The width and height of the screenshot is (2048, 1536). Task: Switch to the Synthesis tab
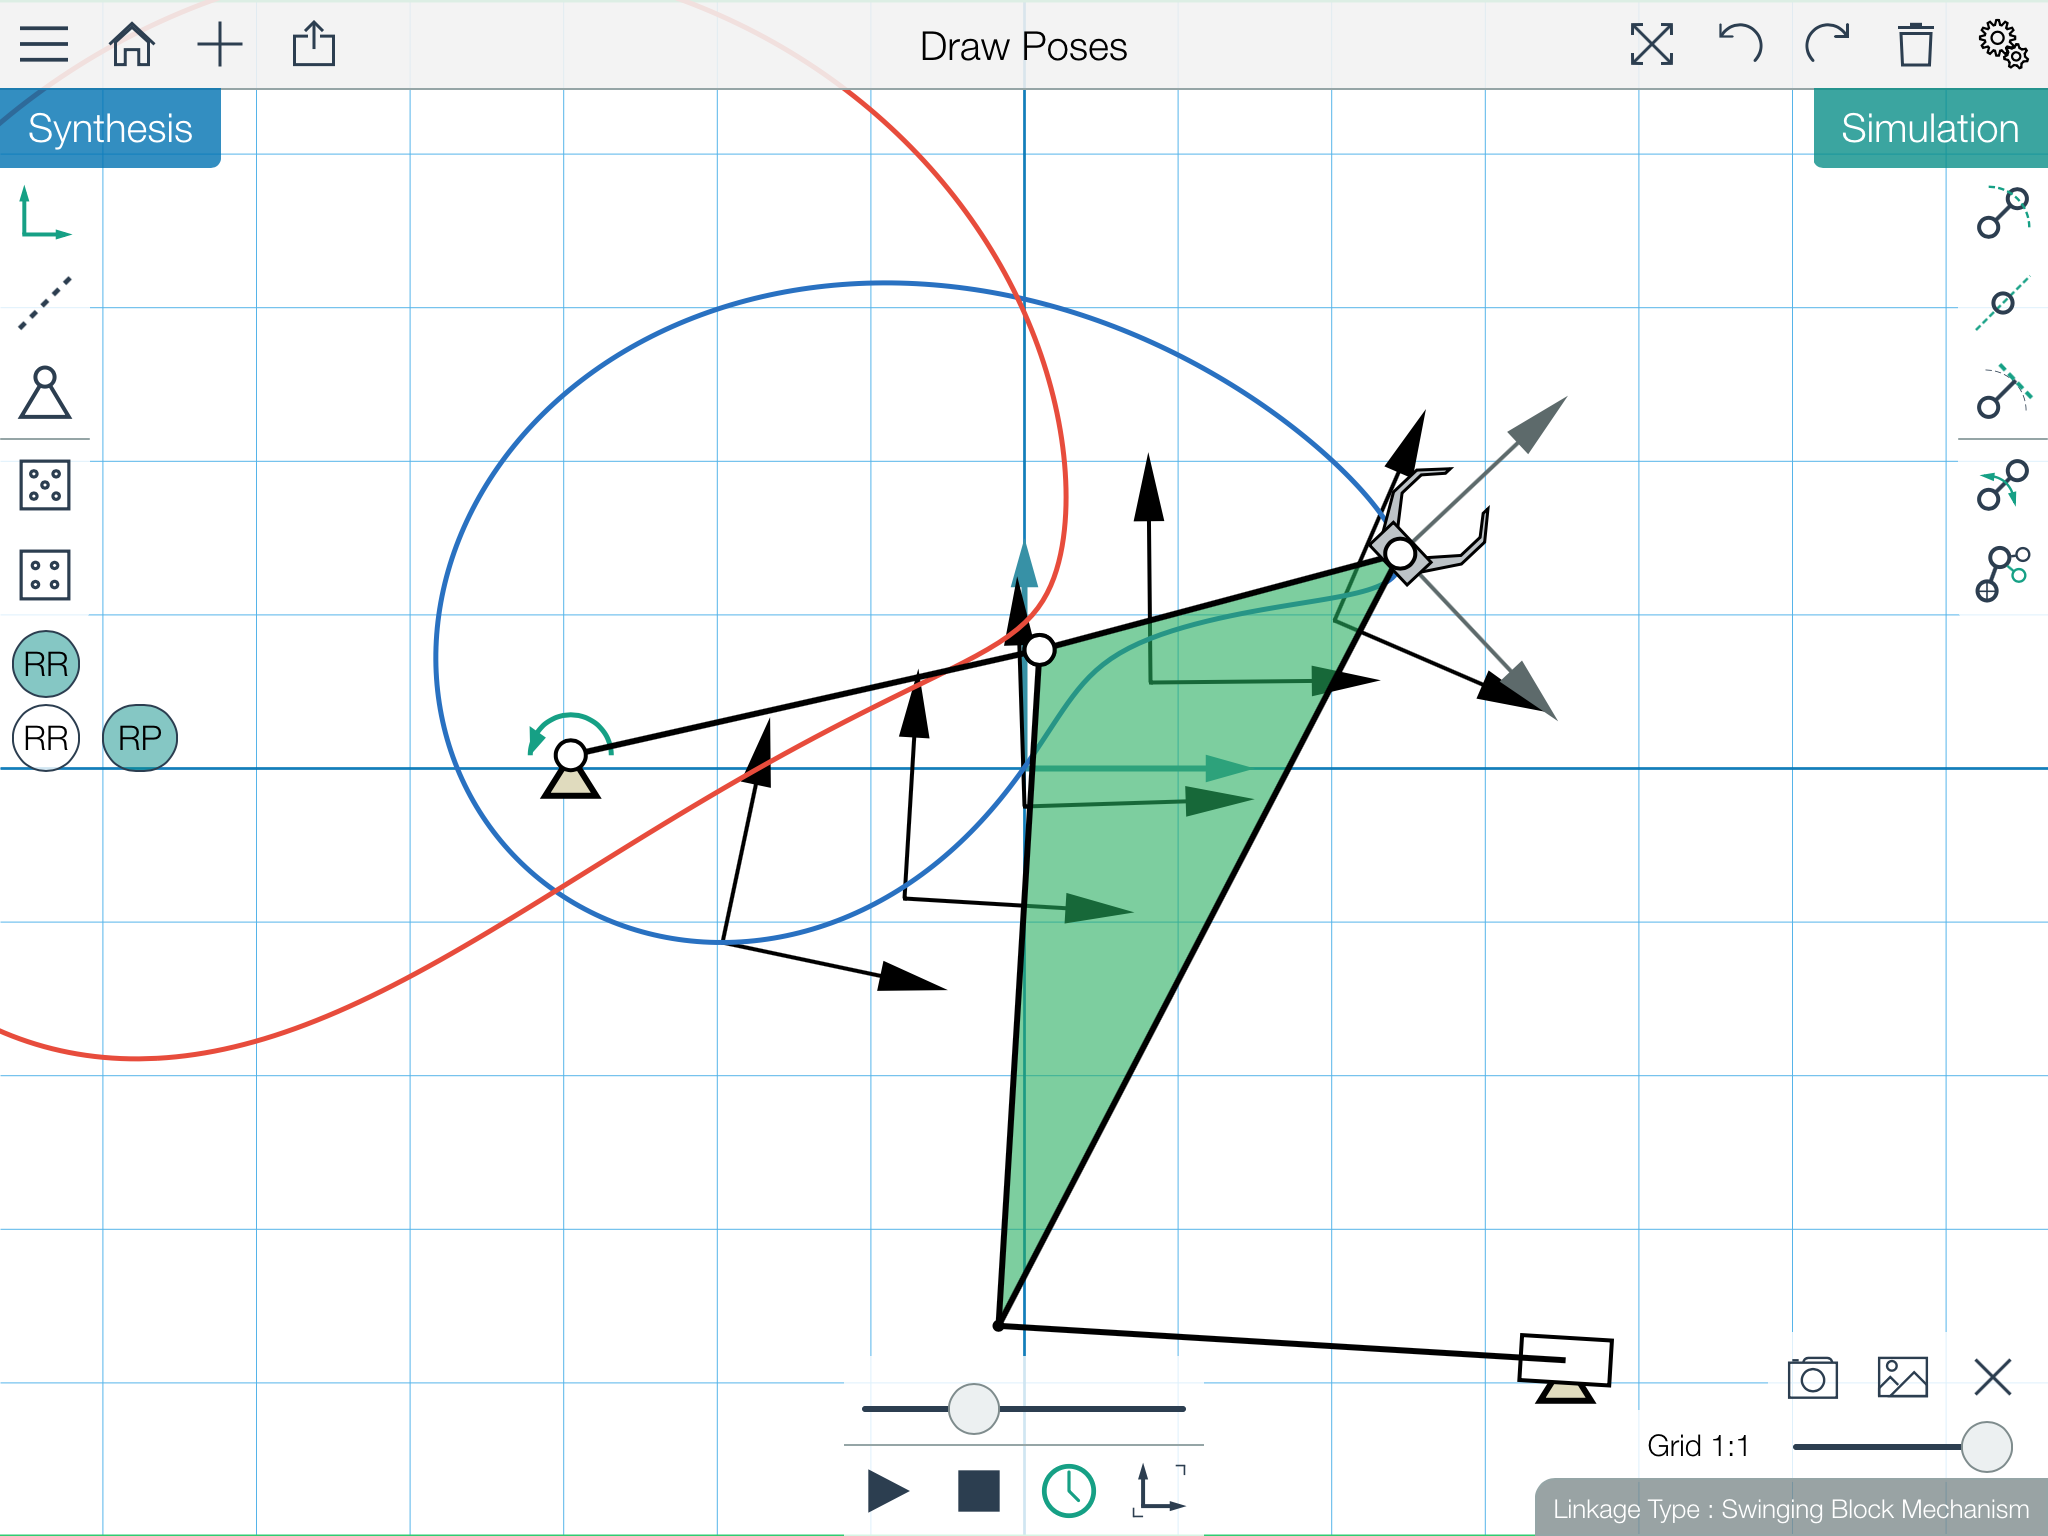(110, 128)
